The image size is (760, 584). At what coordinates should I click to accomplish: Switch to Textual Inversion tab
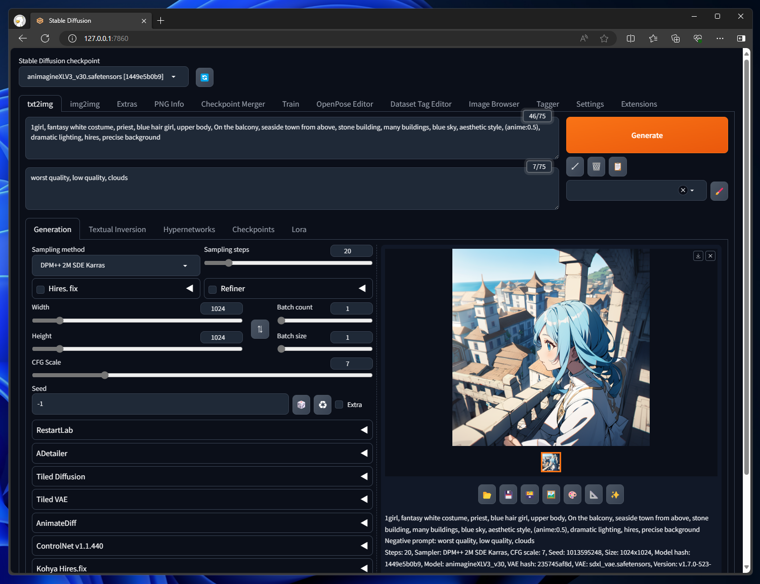(117, 230)
